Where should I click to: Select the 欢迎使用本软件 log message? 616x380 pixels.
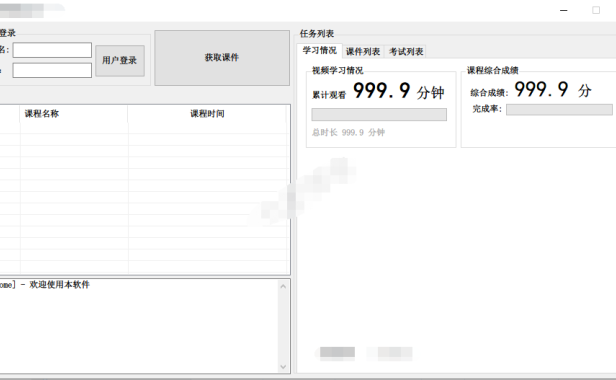59,285
